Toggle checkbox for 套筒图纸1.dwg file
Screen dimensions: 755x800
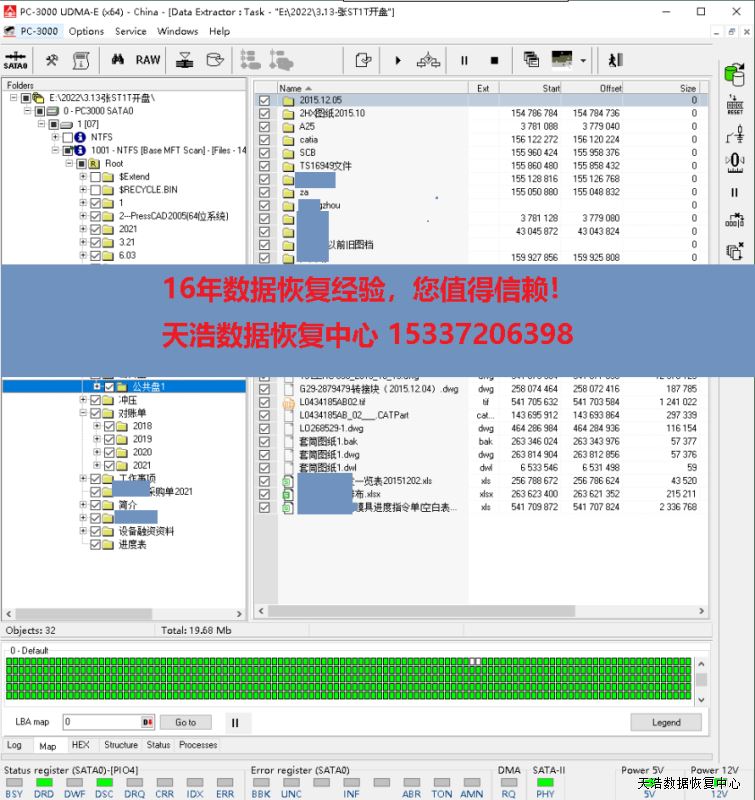[264, 454]
